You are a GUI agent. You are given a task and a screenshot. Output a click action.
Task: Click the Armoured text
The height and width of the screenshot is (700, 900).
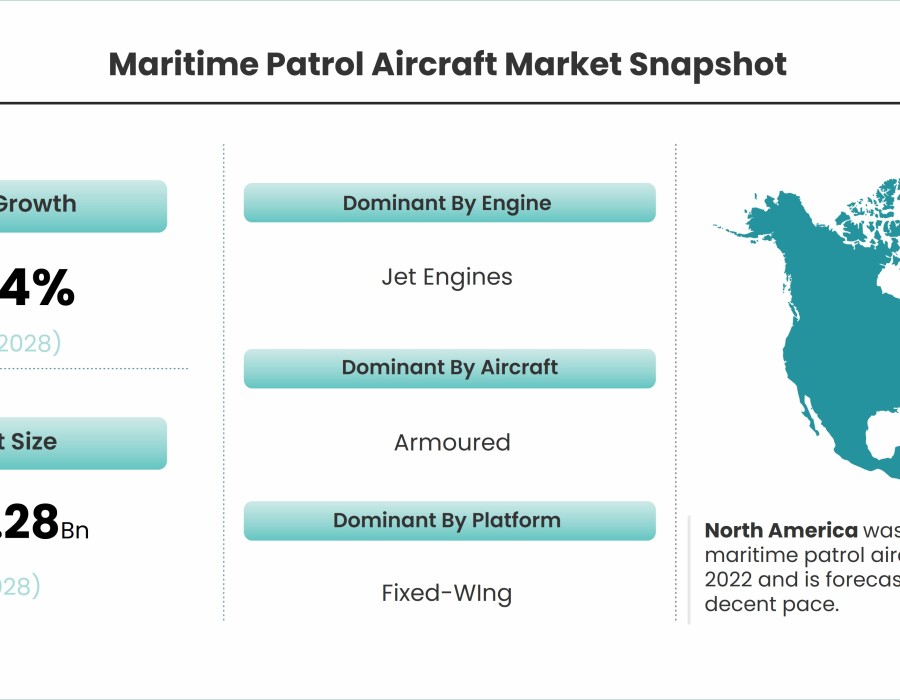[x=452, y=442]
